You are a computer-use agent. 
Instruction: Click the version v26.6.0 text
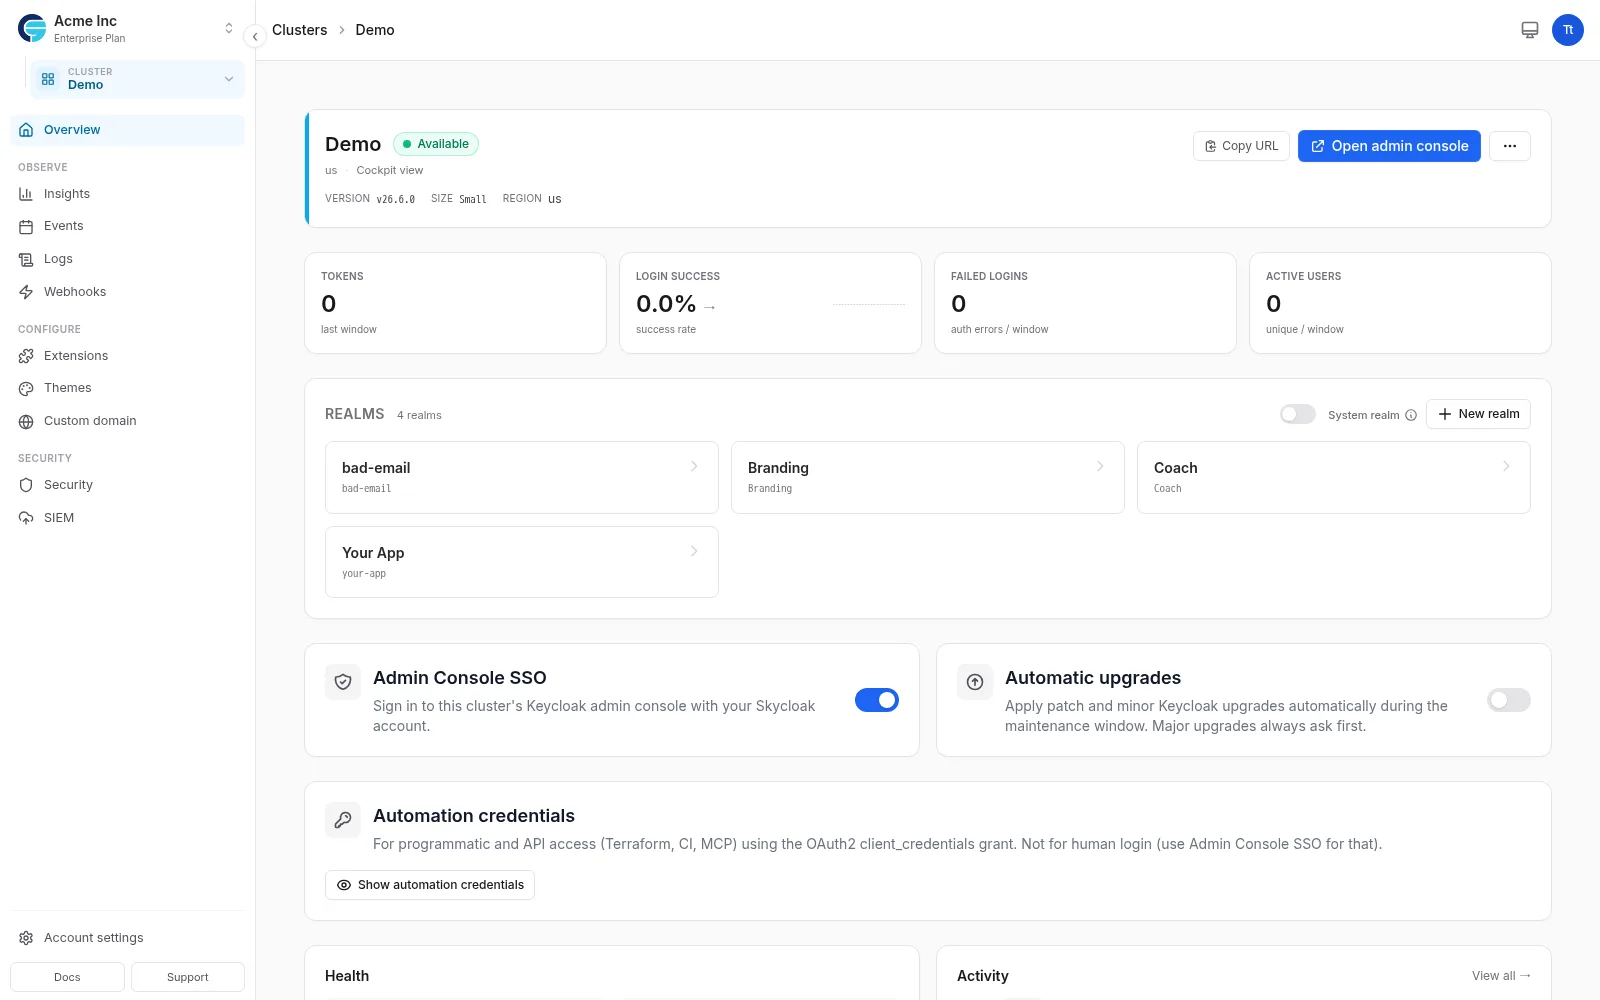(x=396, y=199)
